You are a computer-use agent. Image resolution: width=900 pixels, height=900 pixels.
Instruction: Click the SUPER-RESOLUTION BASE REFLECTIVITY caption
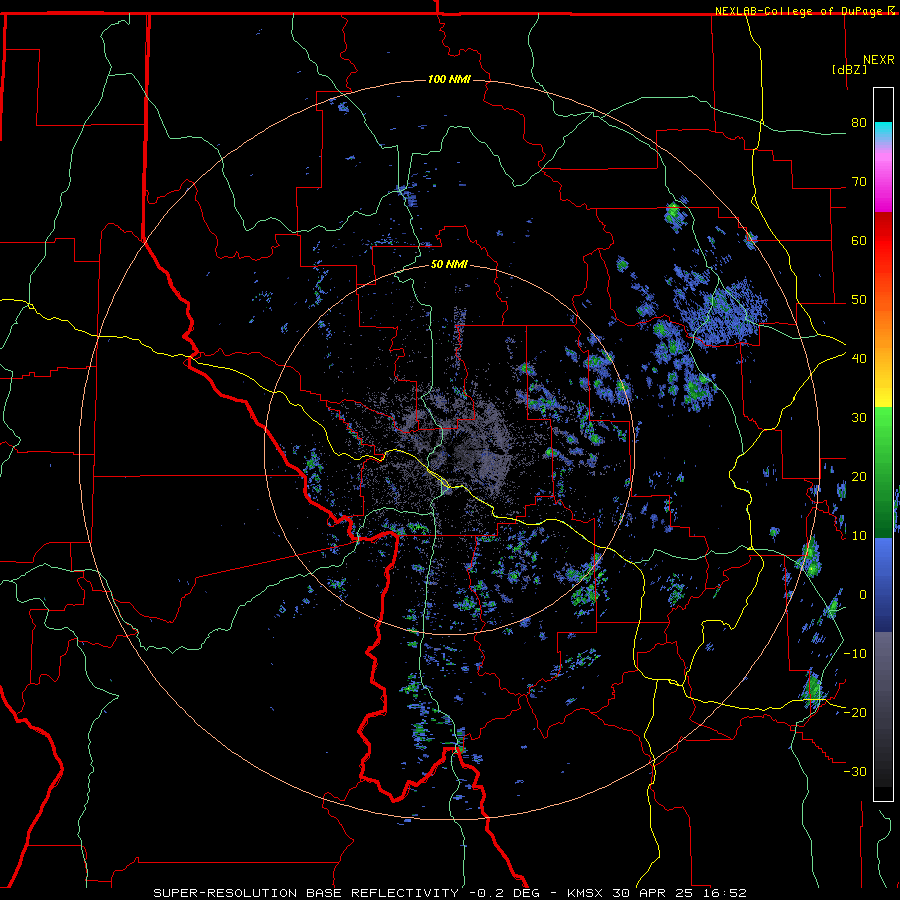point(306,893)
